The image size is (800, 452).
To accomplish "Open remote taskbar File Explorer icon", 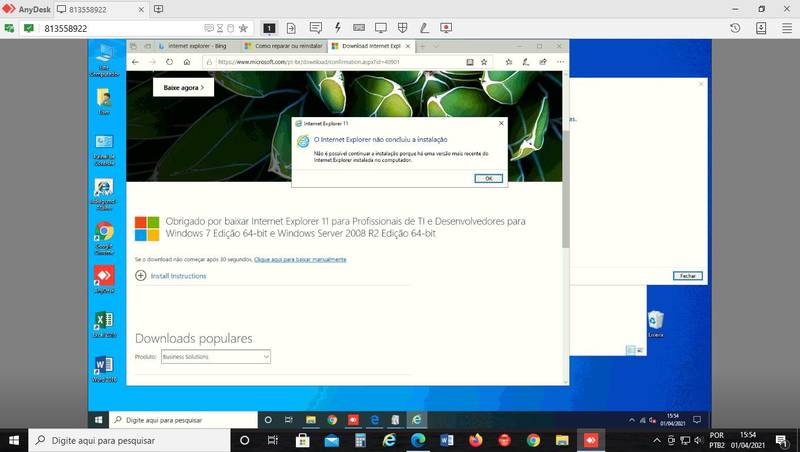I will click(x=311, y=420).
